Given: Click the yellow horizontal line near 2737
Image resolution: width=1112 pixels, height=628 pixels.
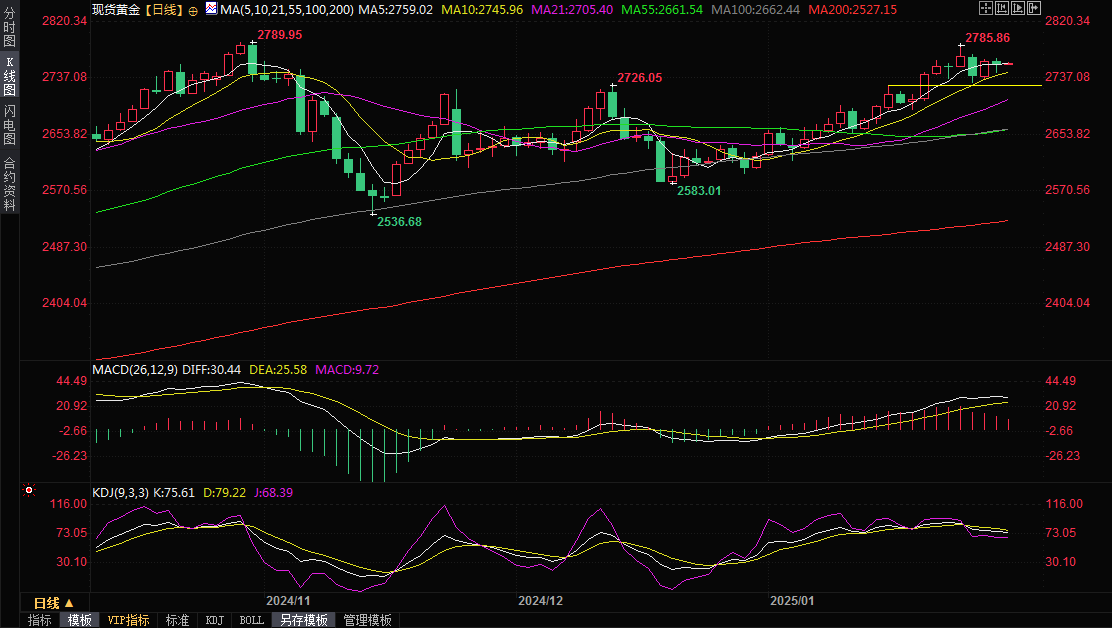Looking at the screenshot, I should (x=964, y=85).
